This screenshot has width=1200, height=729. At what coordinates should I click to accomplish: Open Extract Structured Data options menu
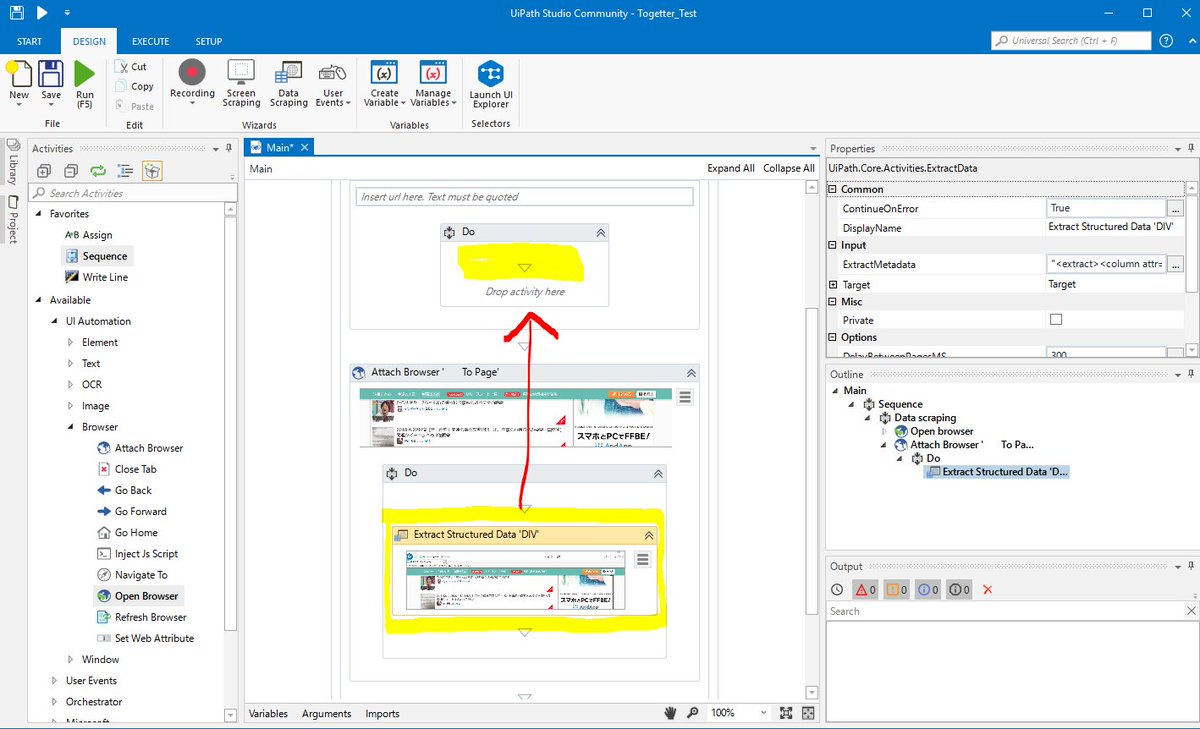643,560
